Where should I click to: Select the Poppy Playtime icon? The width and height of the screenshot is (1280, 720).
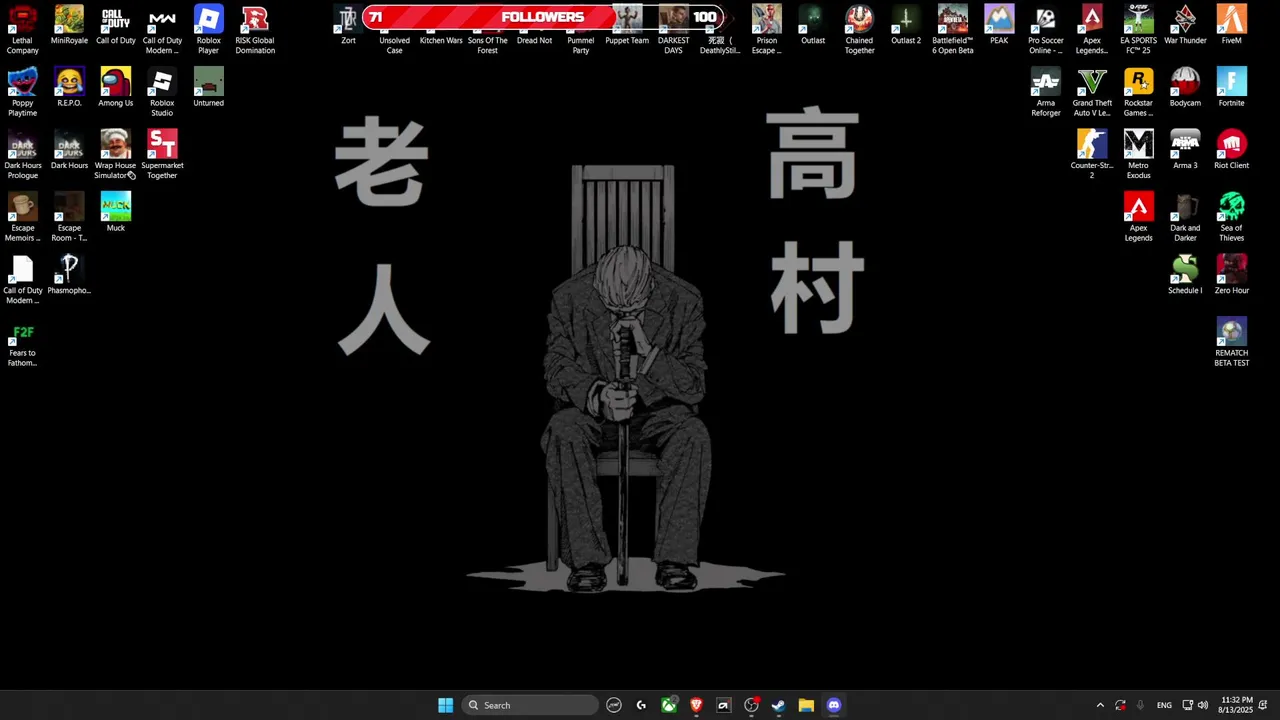tap(22, 93)
